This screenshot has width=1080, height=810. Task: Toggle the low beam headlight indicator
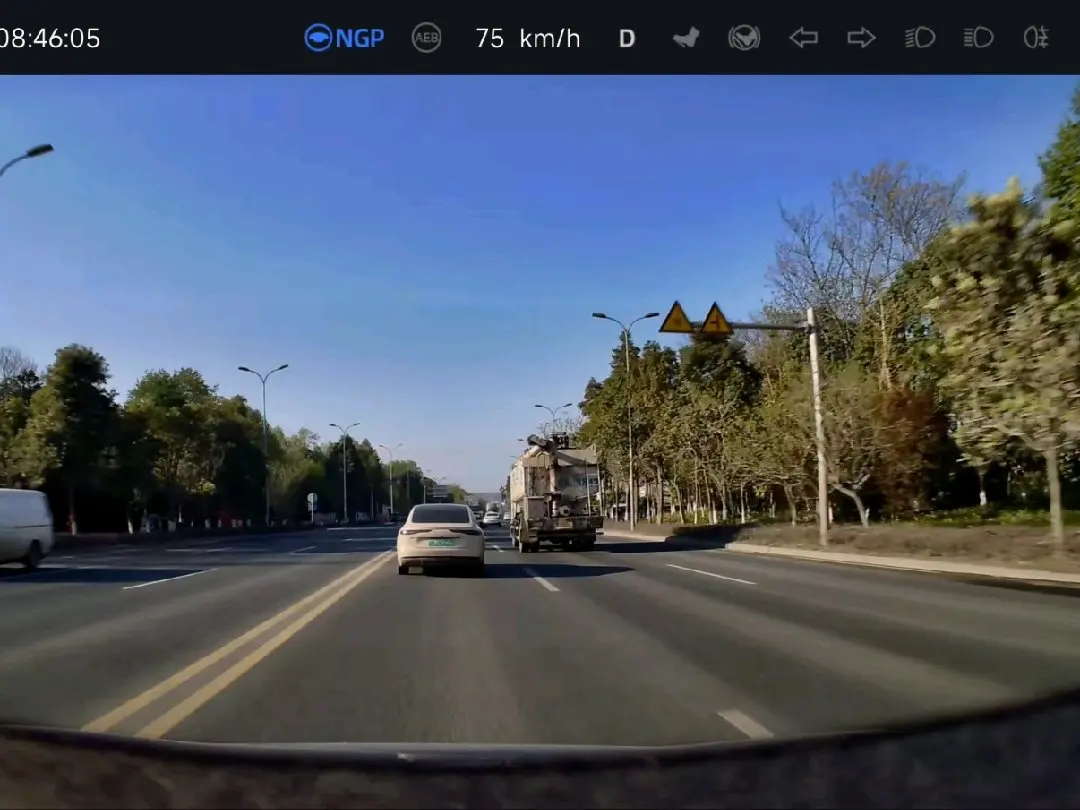point(920,38)
